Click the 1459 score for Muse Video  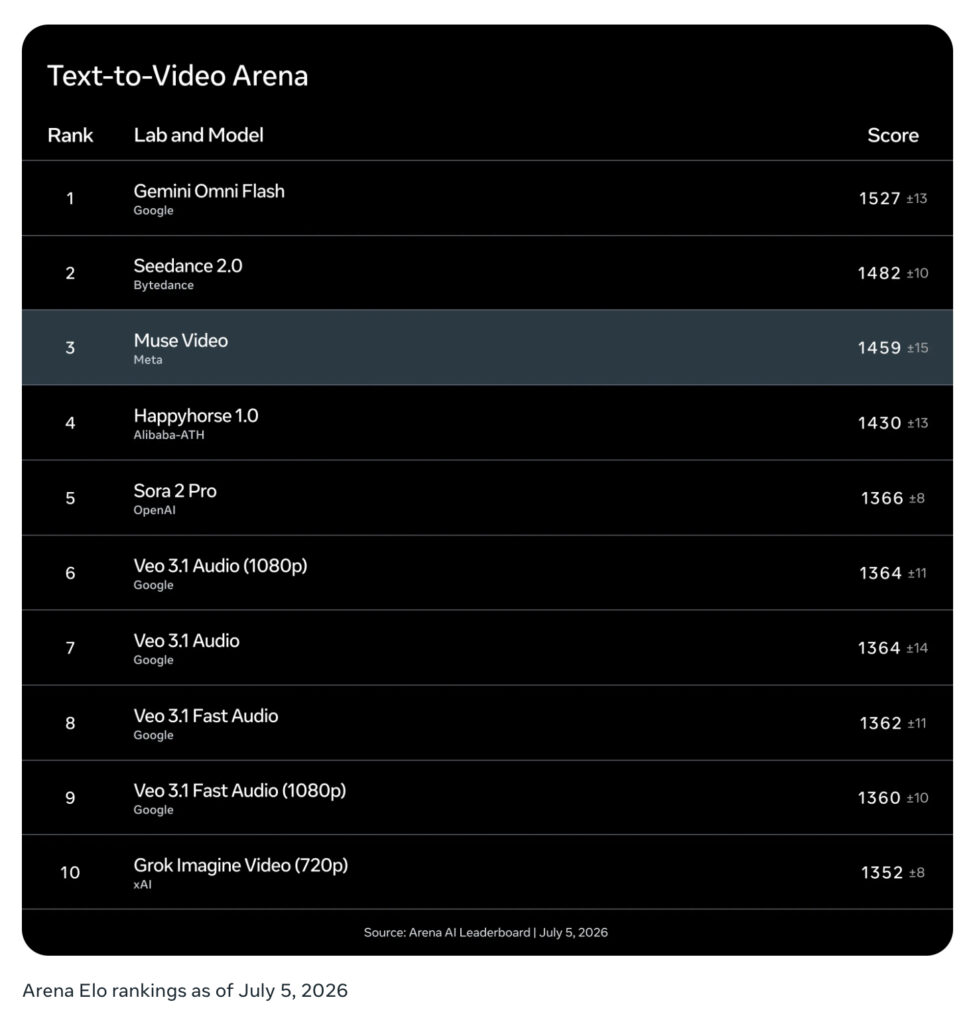tap(880, 348)
